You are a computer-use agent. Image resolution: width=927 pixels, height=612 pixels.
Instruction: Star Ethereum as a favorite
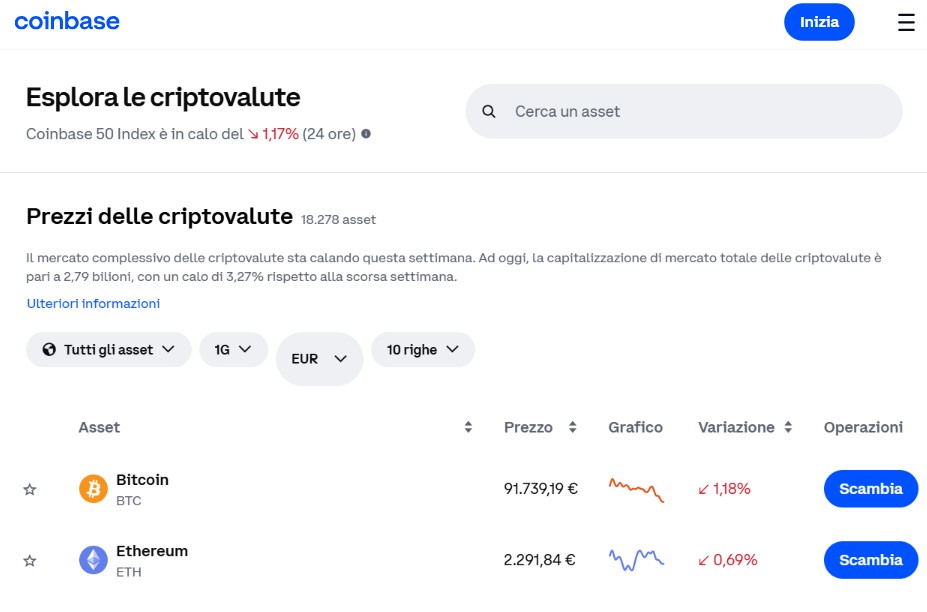(30, 561)
